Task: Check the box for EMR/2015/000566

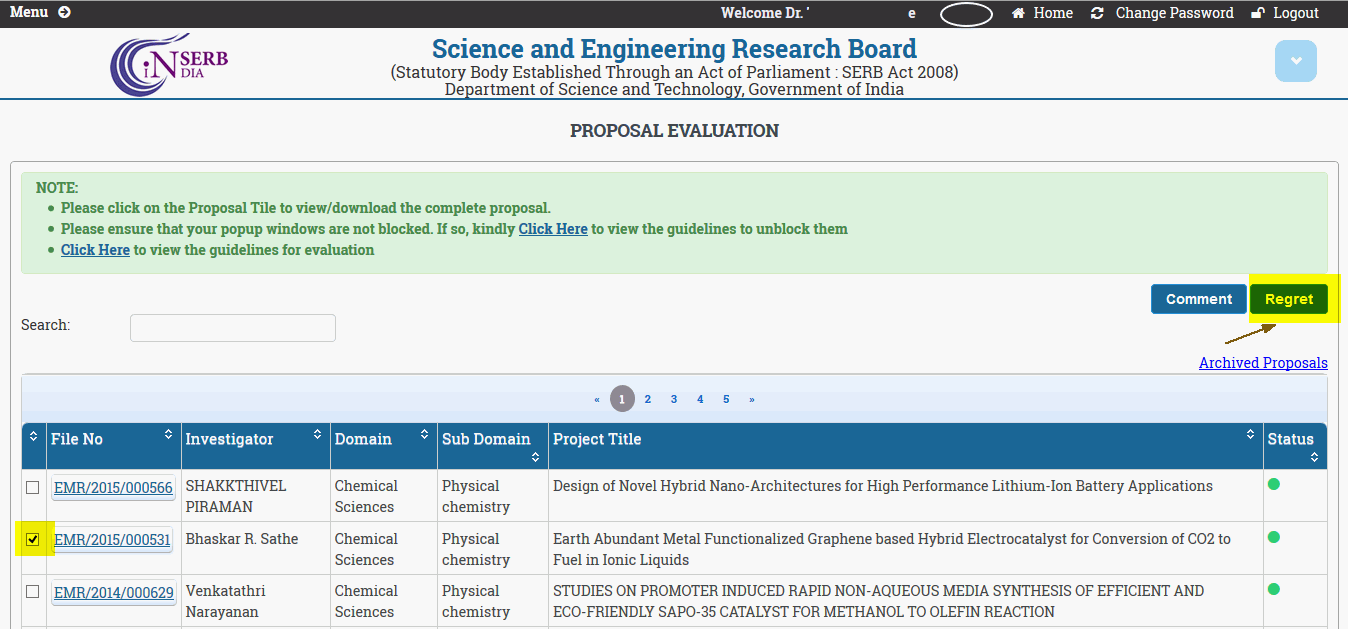Action: point(33,487)
